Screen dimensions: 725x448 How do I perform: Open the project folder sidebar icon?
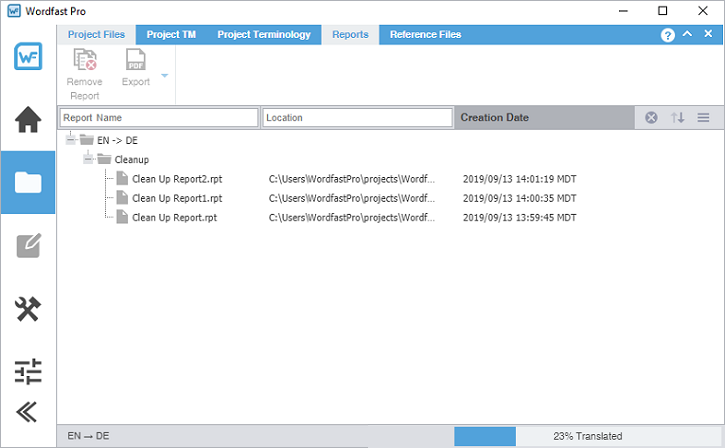coord(28,182)
